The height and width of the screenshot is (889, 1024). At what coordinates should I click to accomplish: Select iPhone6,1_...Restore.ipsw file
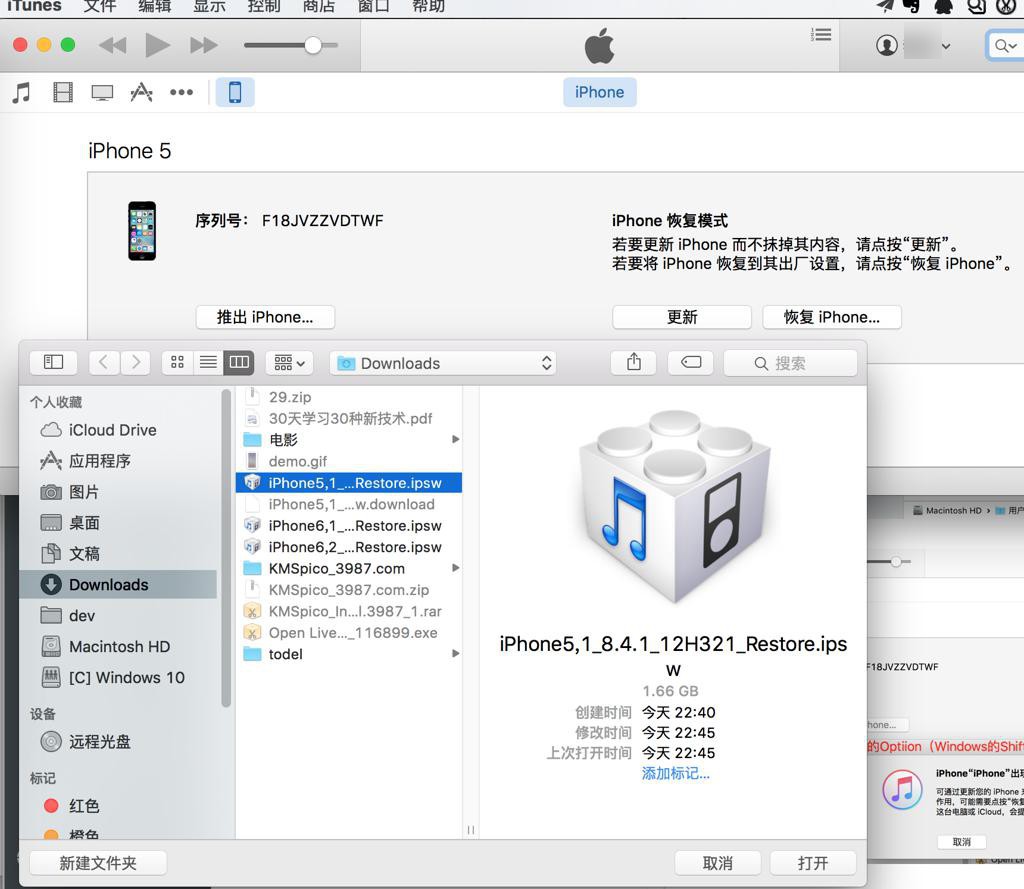click(x=349, y=525)
